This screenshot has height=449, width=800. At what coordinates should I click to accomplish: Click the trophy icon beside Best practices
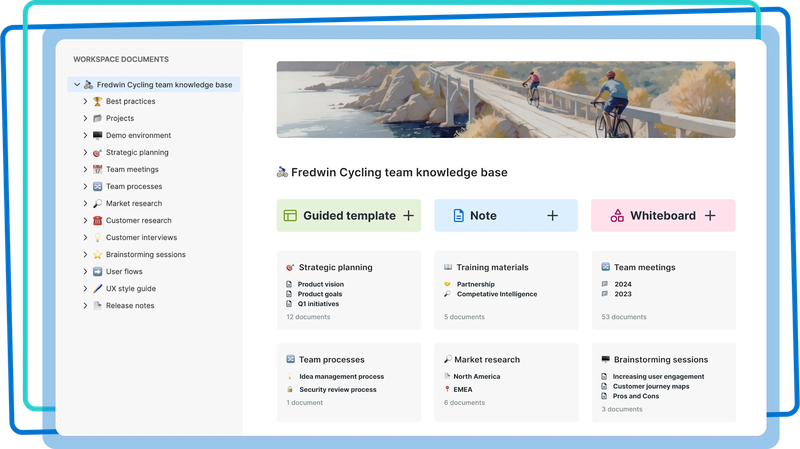pos(97,102)
